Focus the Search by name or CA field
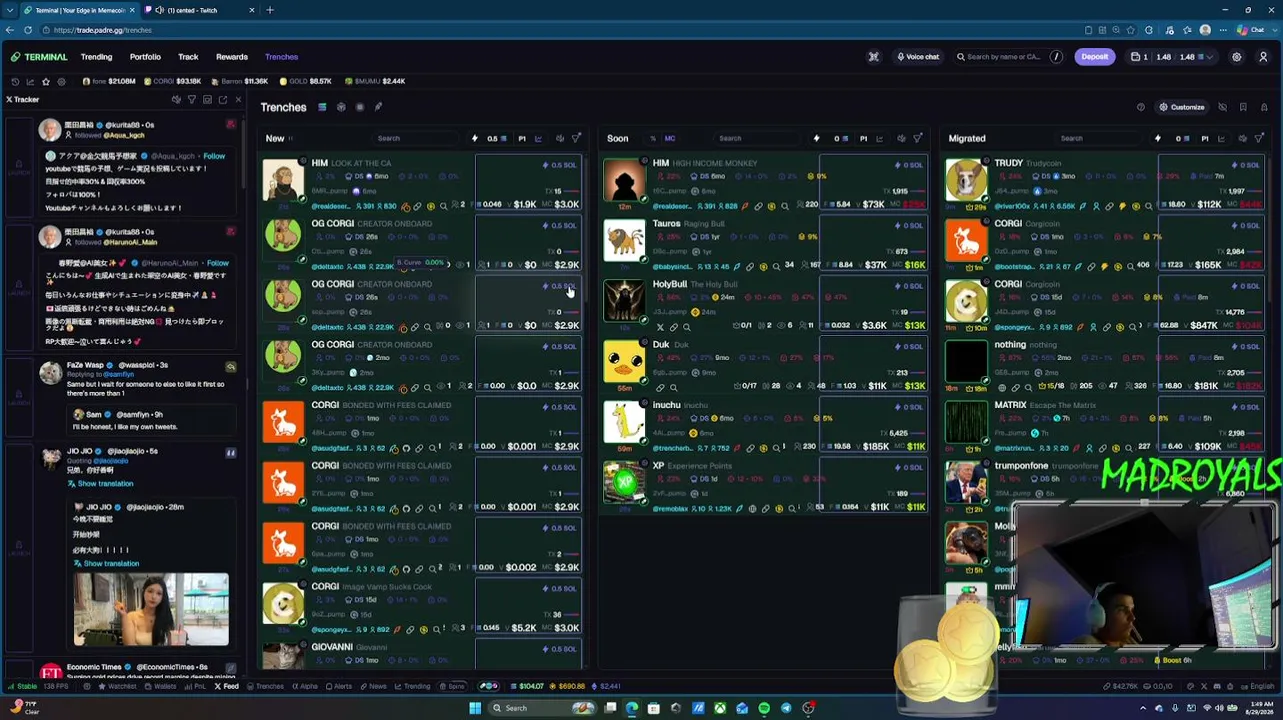The height and width of the screenshot is (720, 1283). (1007, 57)
